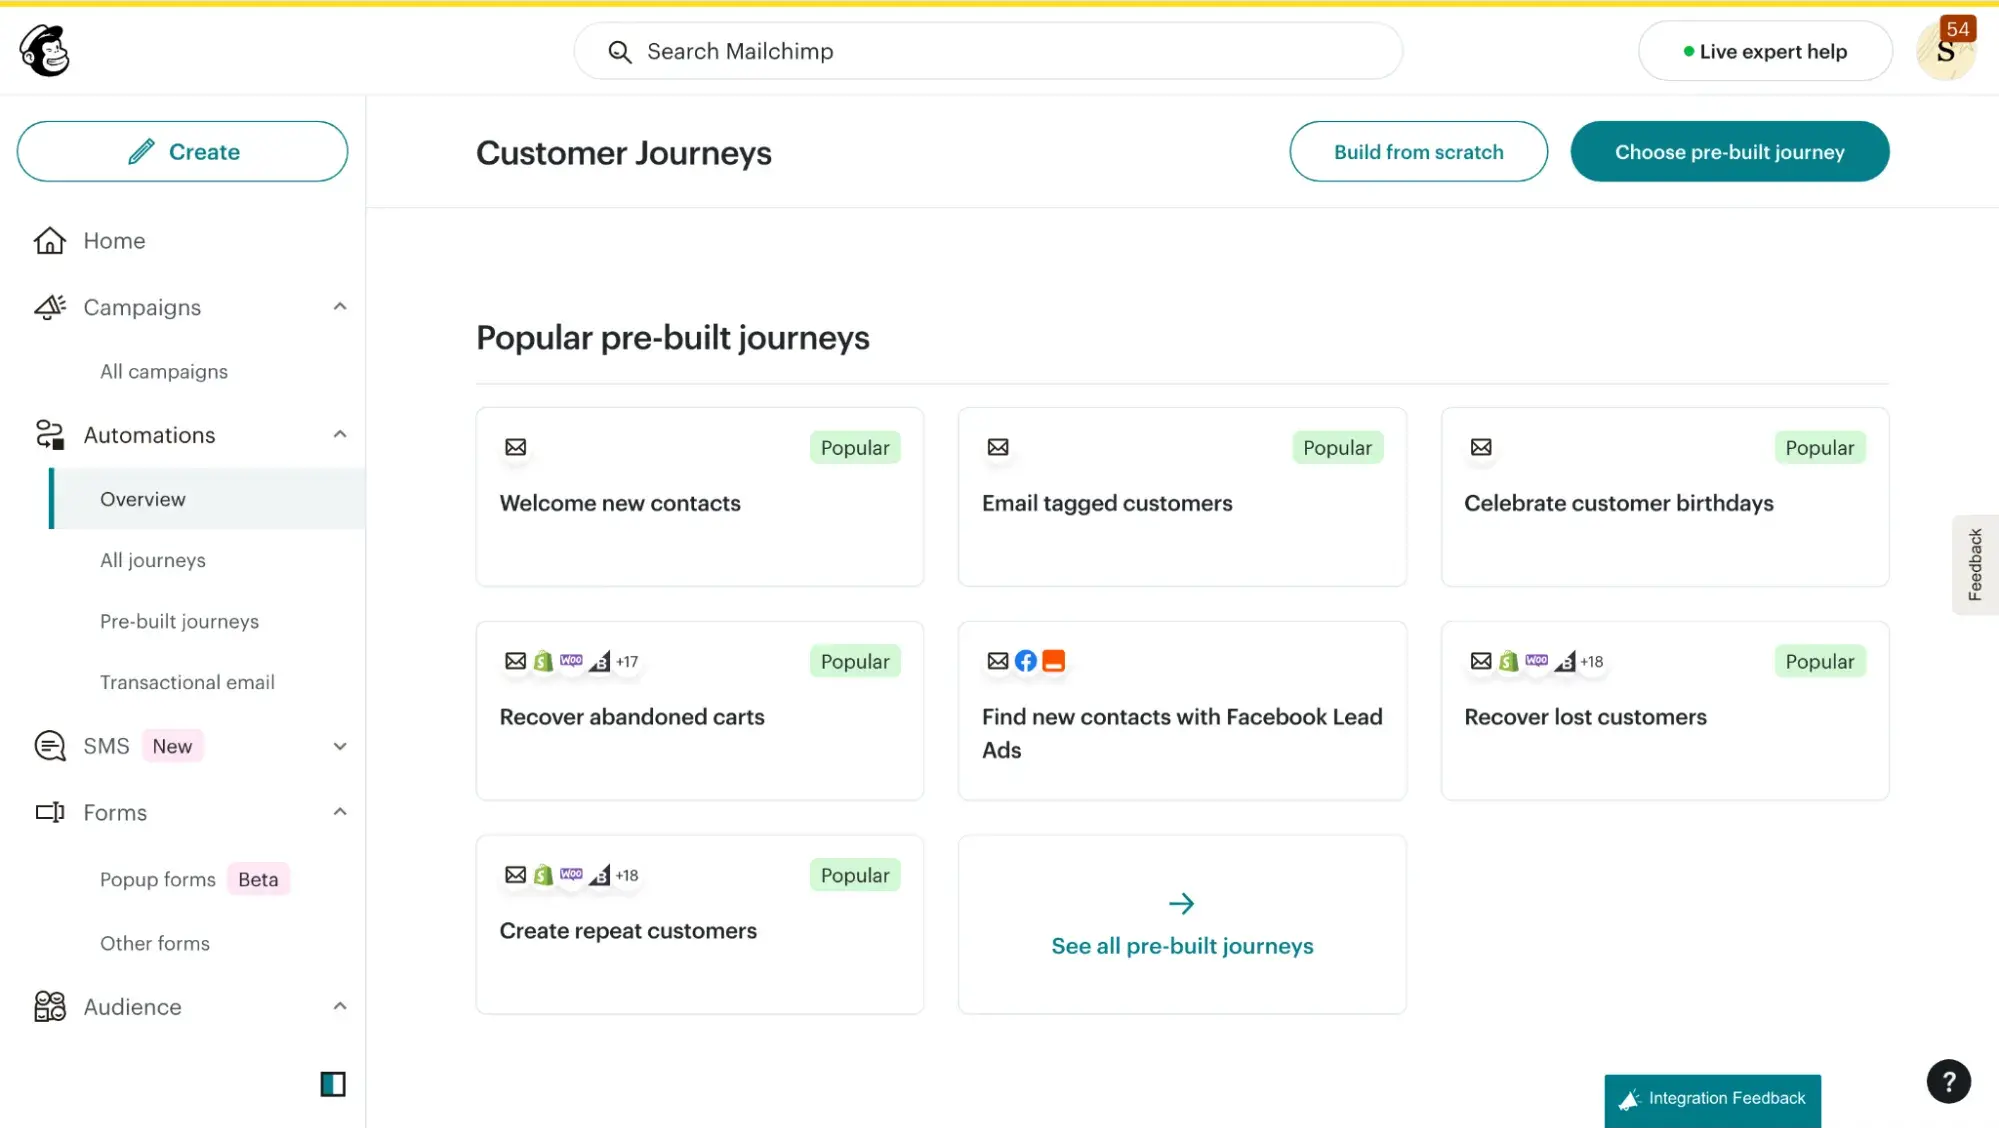Select Pre-built journeys in sidebar
Viewport: 1999px width, 1129px height.
pos(179,621)
